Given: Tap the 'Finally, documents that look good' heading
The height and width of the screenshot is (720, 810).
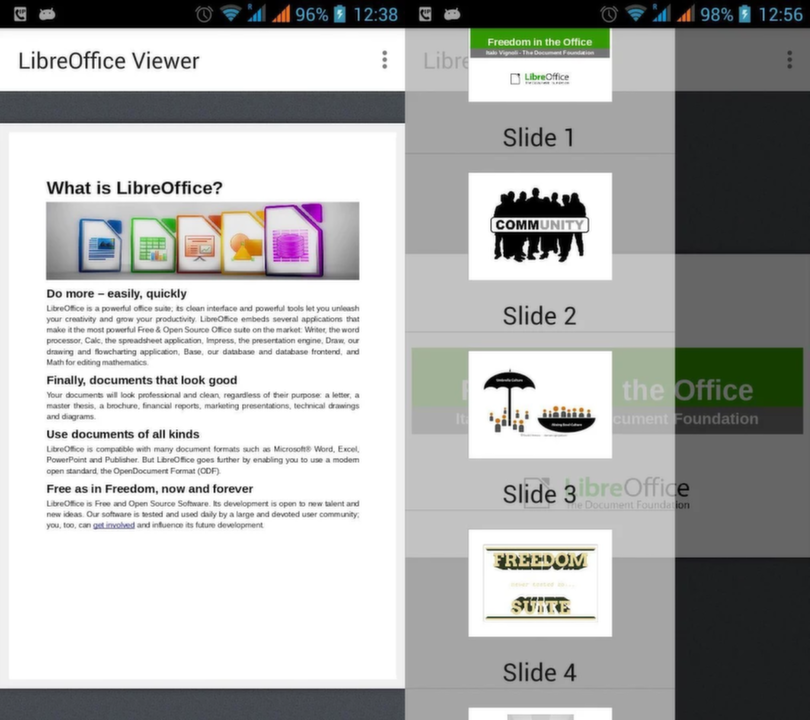Looking at the screenshot, I should 142,380.
